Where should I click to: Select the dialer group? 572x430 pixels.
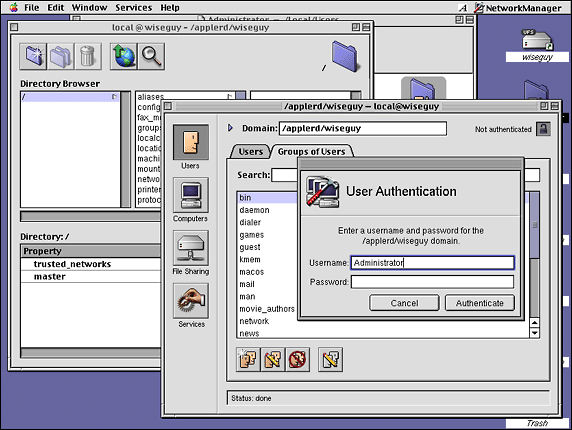pos(267,222)
